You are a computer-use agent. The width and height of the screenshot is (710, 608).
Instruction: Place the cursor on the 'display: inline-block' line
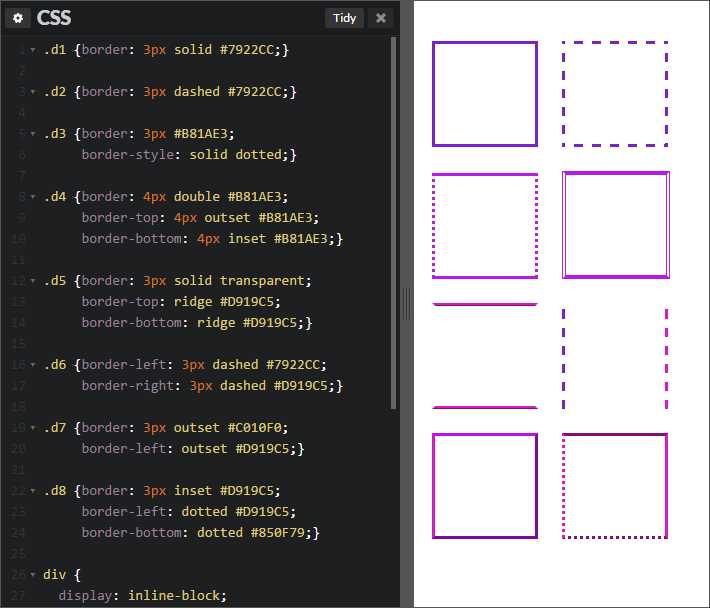[142, 596]
